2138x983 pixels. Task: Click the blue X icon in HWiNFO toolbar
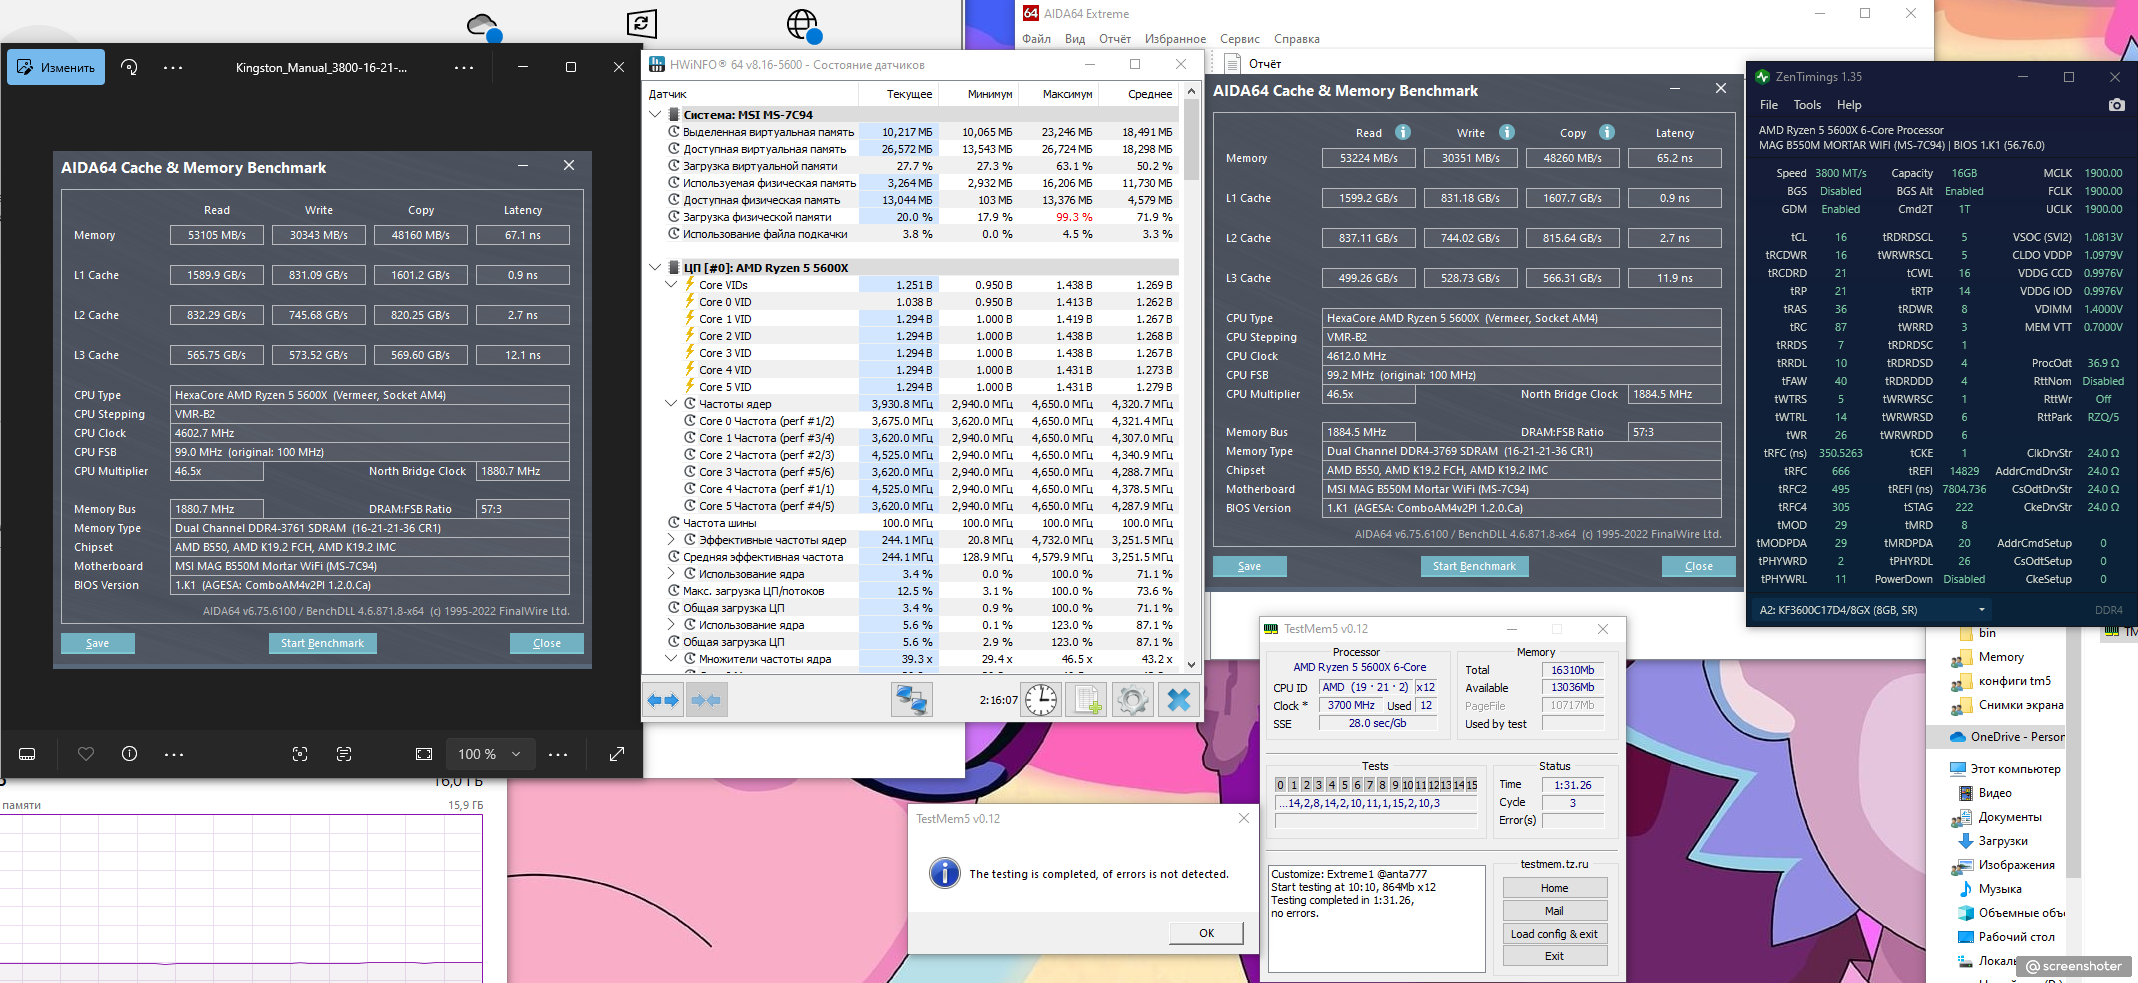click(x=1179, y=700)
